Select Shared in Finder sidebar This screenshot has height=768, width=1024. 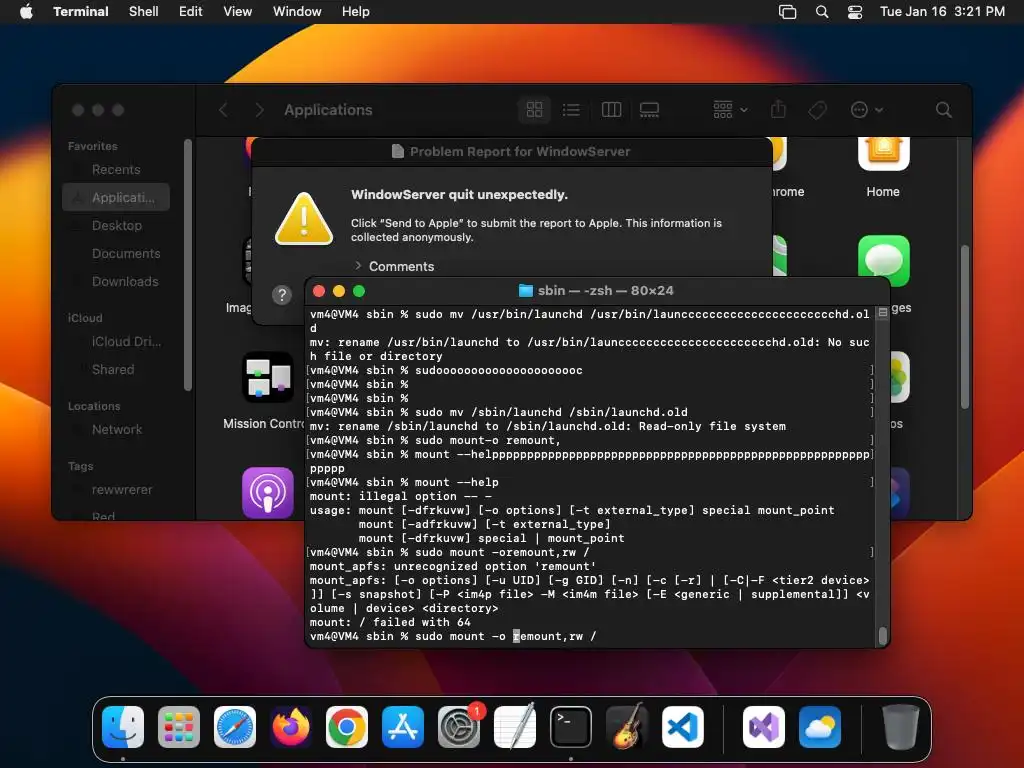pyautogui.click(x=116, y=370)
